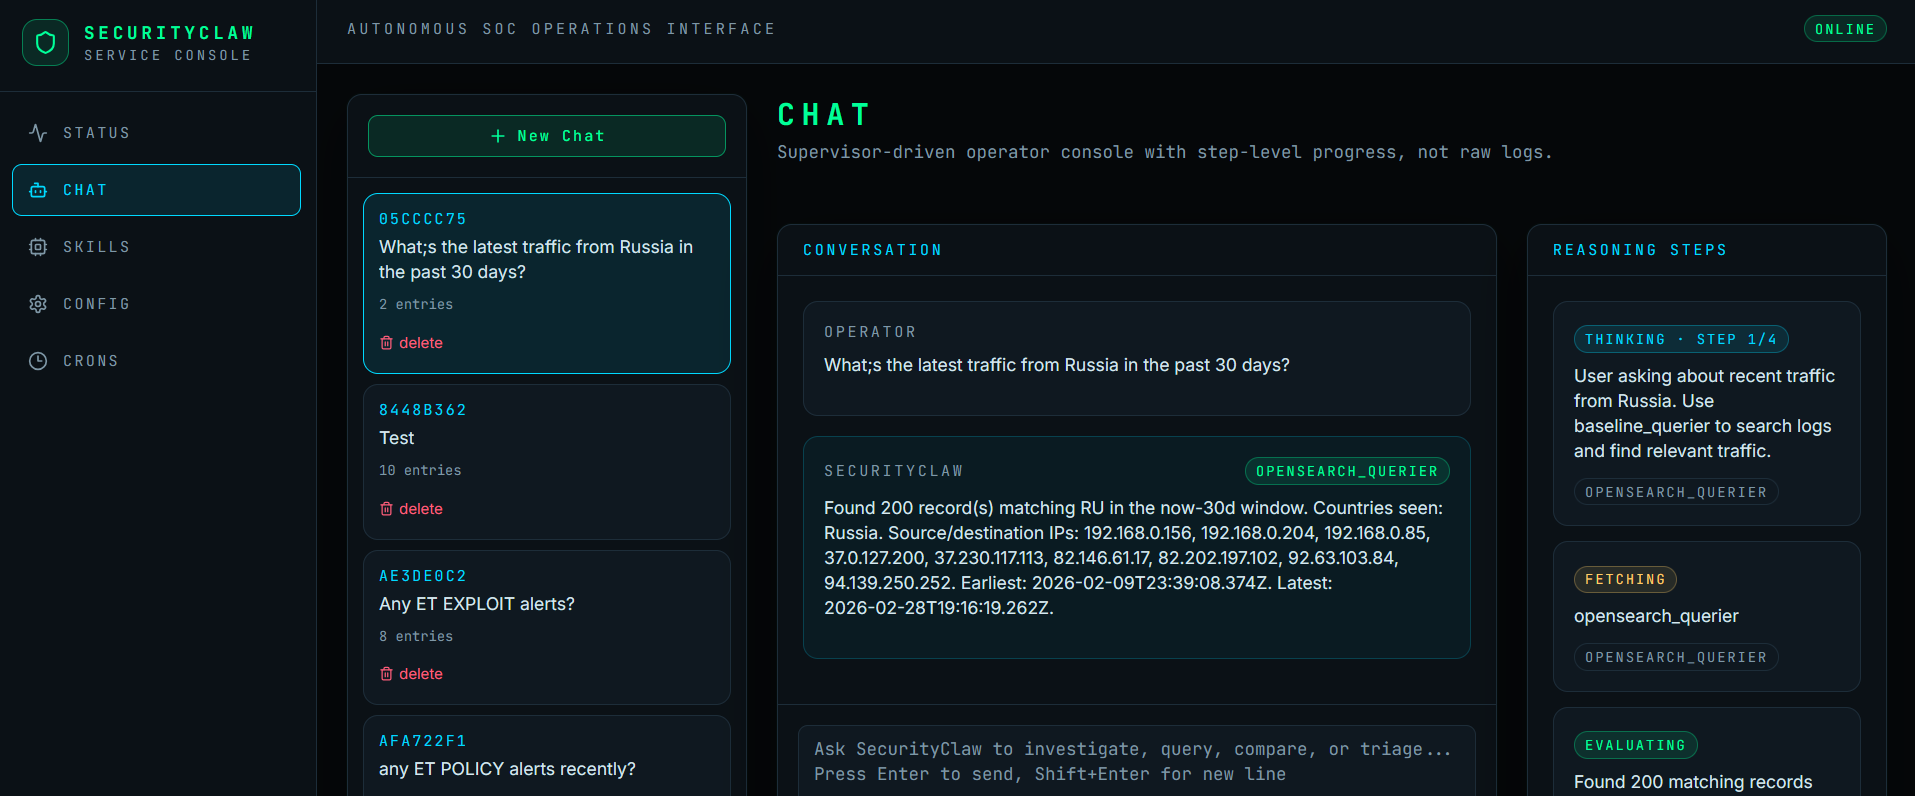Click the ONLINE status badge
The width and height of the screenshot is (1915, 796).
point(1844,28)
